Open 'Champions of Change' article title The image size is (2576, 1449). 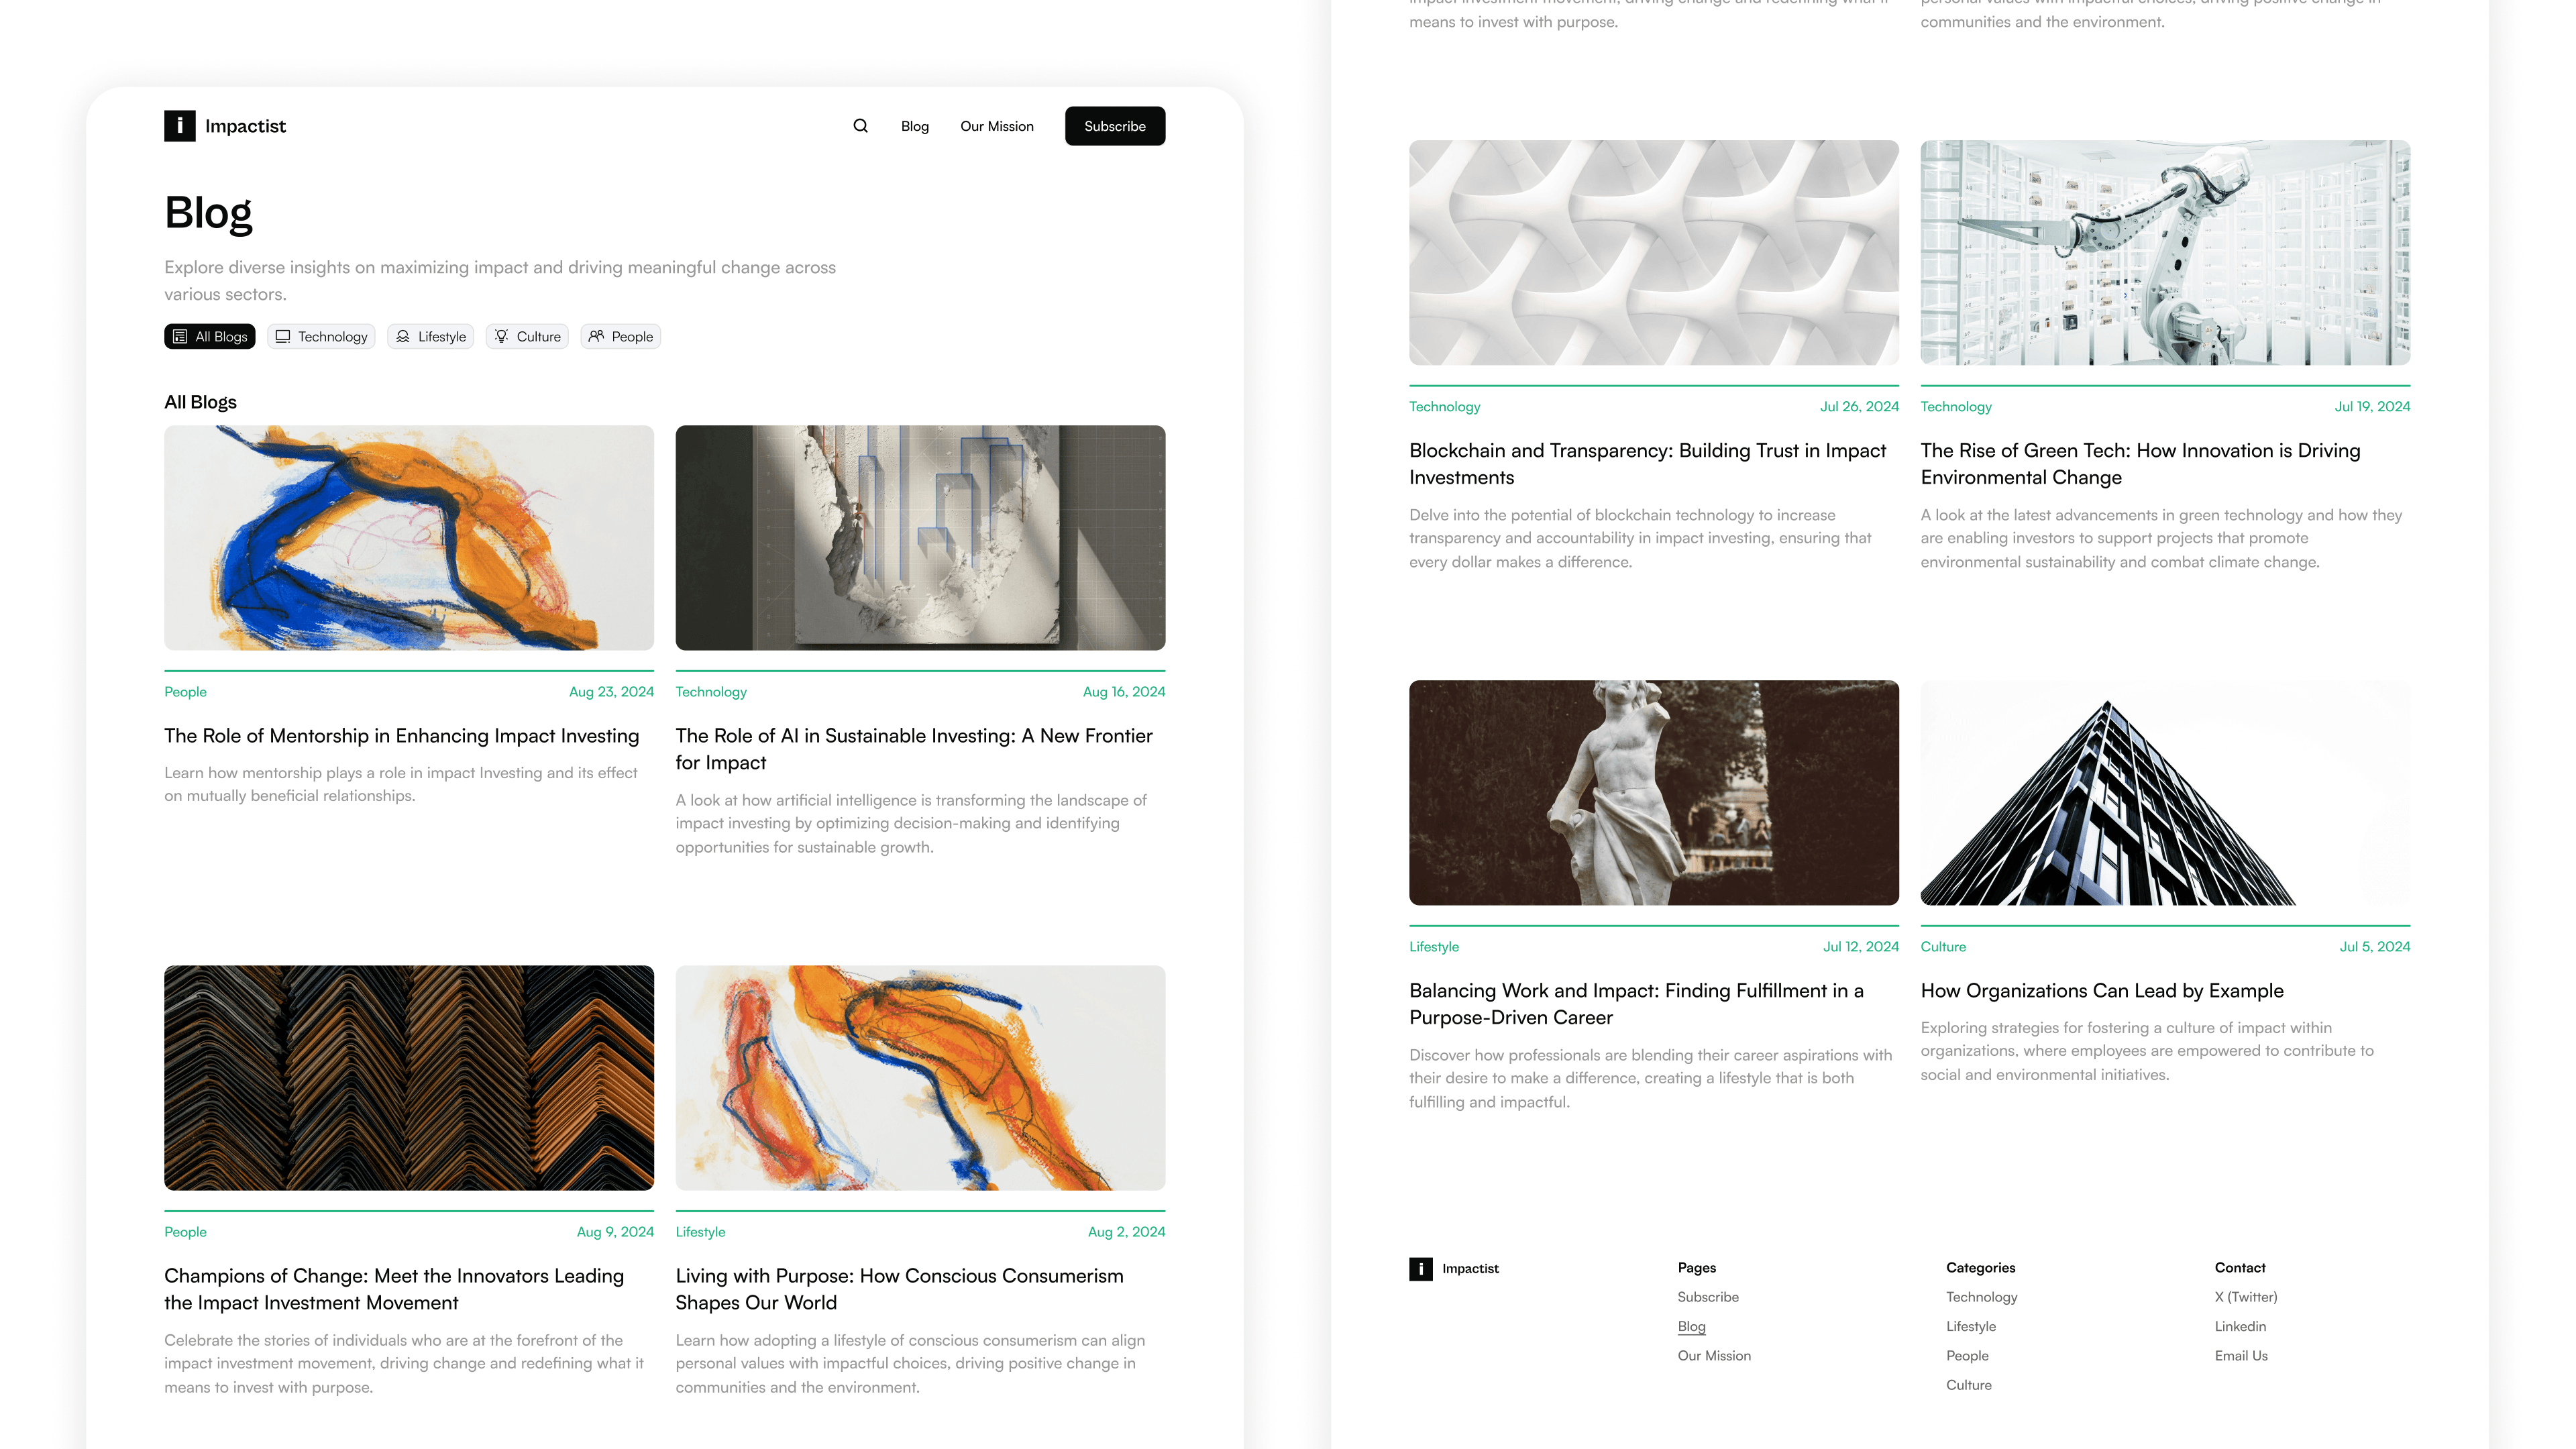pyautogui.click(x=394, y=1289)
